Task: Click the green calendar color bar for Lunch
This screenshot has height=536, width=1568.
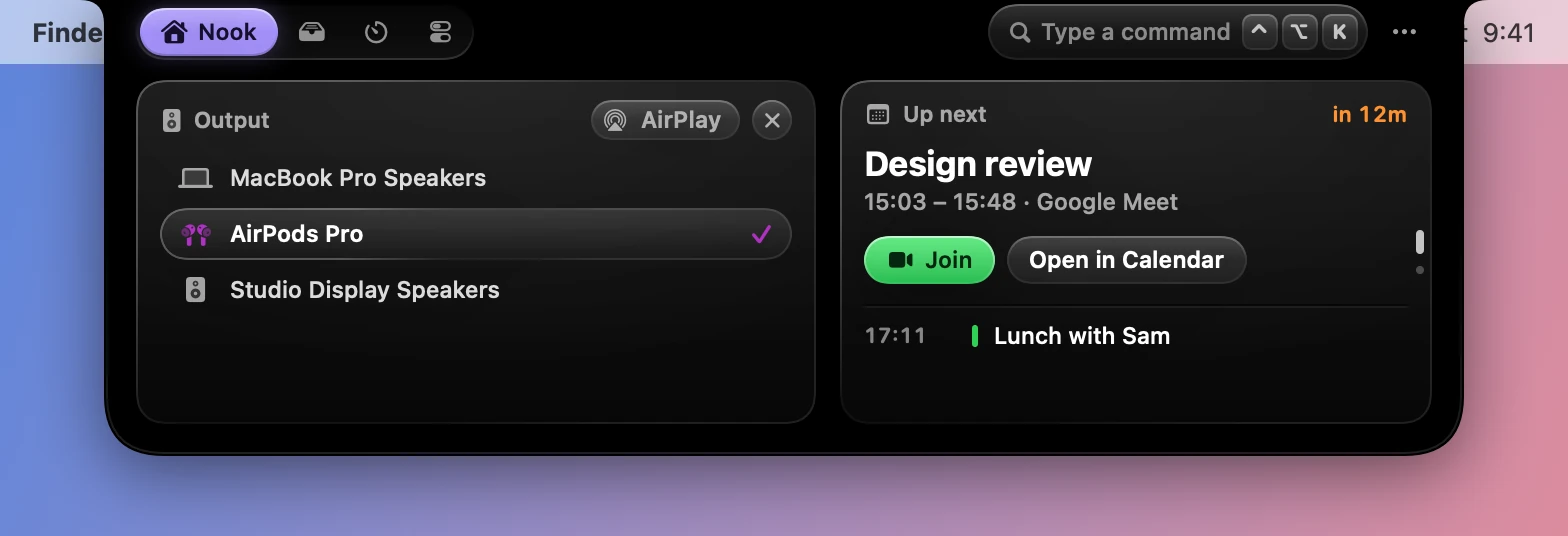Action: (x=975, y=336)
